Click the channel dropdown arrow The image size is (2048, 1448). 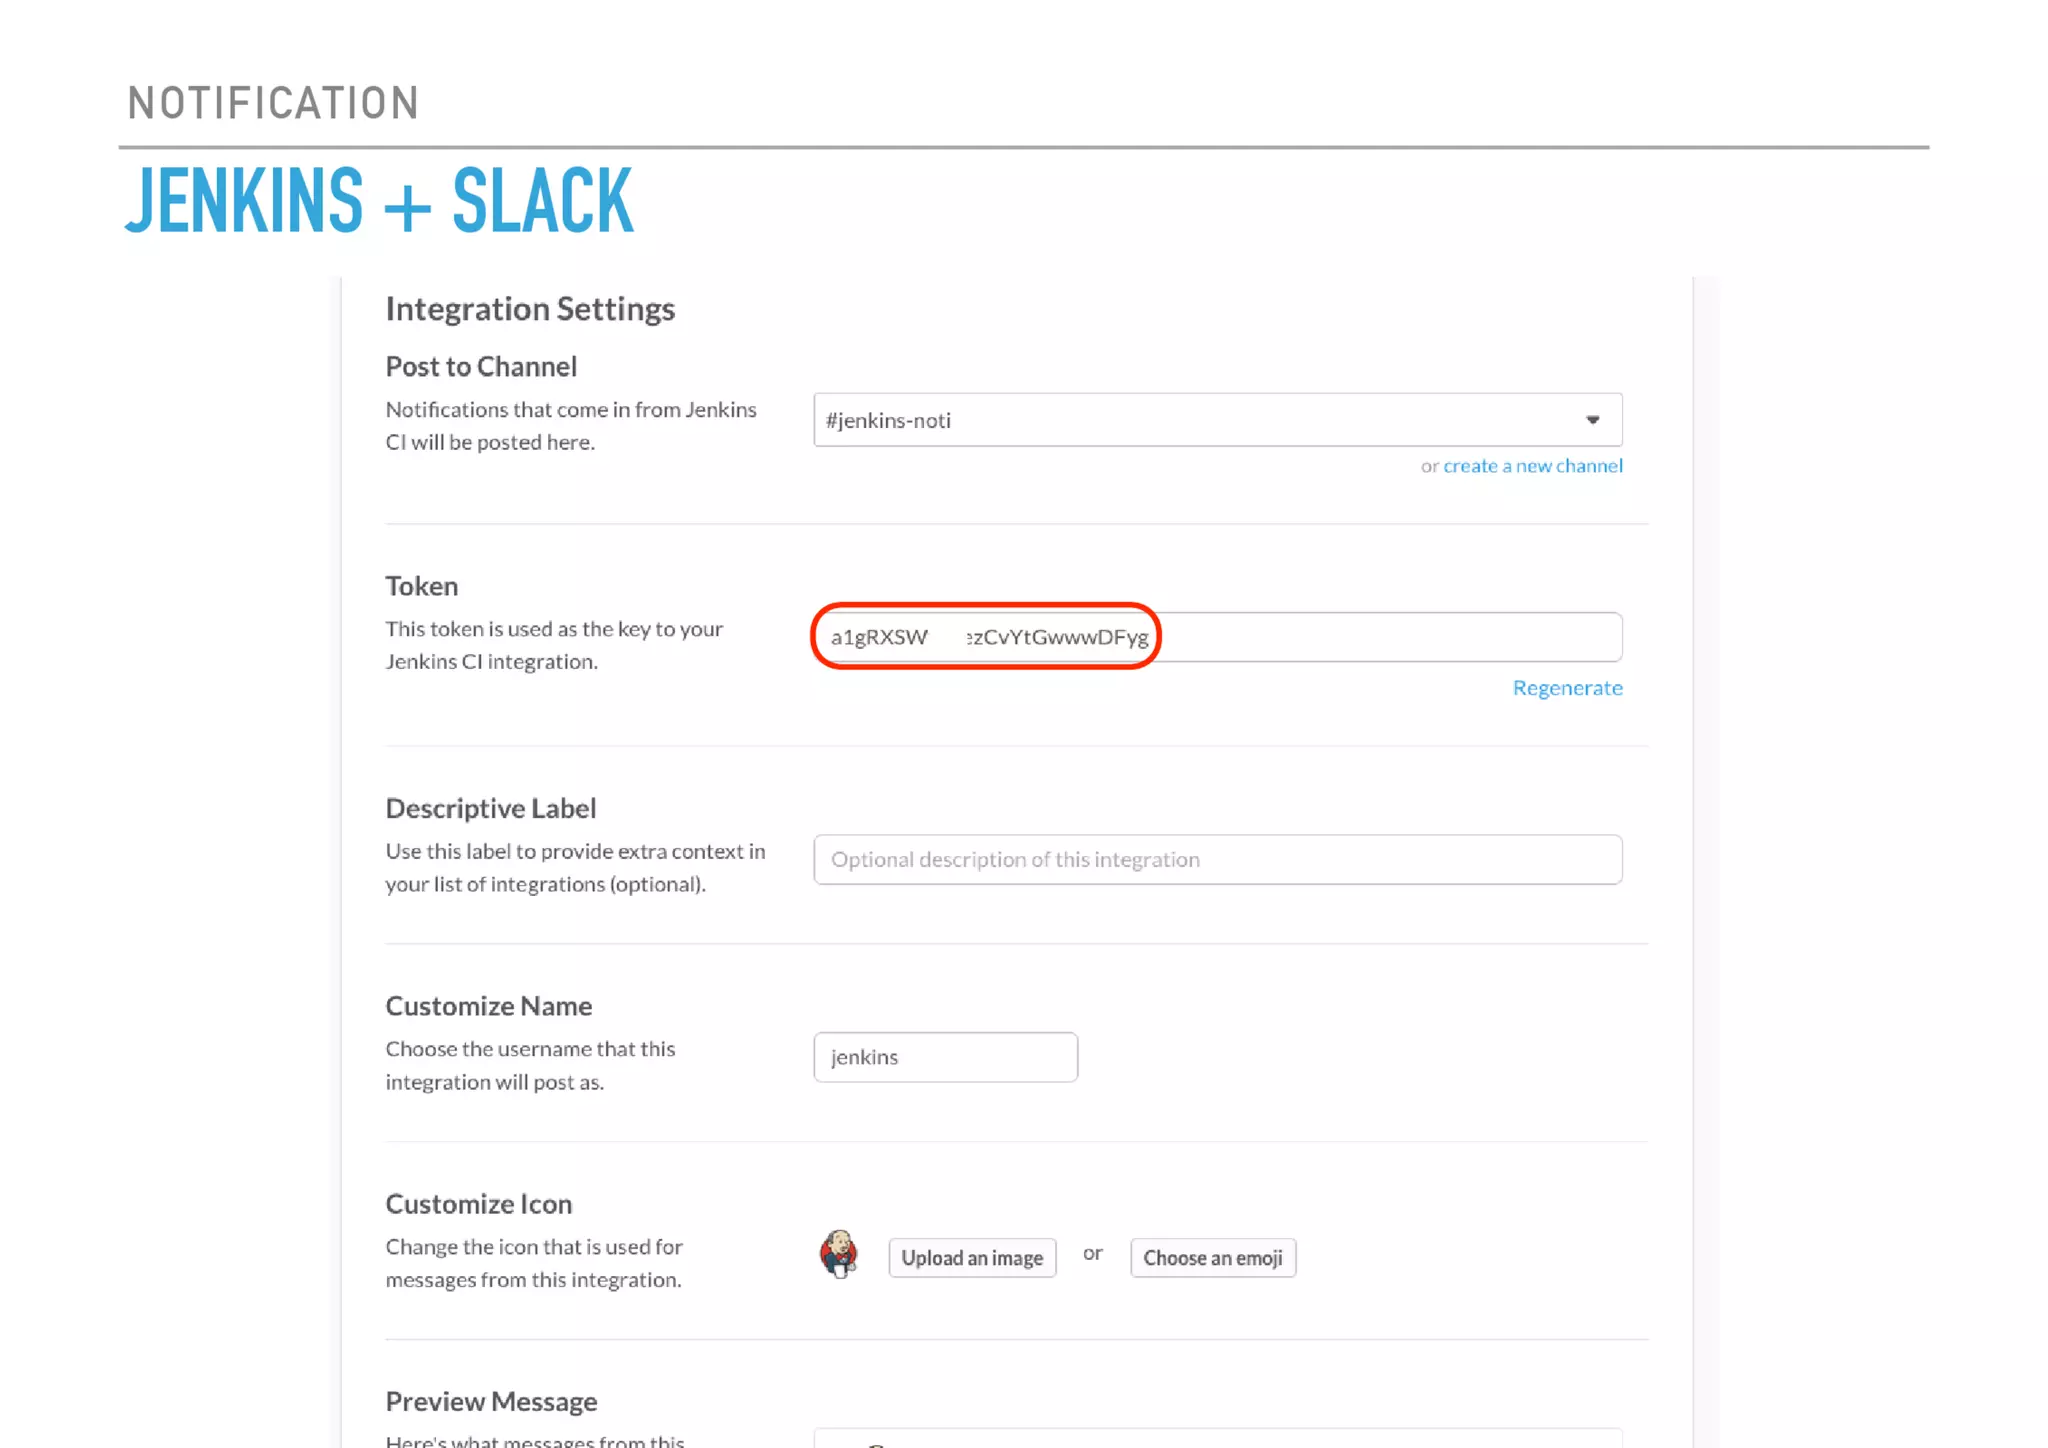pos(1592,420)
